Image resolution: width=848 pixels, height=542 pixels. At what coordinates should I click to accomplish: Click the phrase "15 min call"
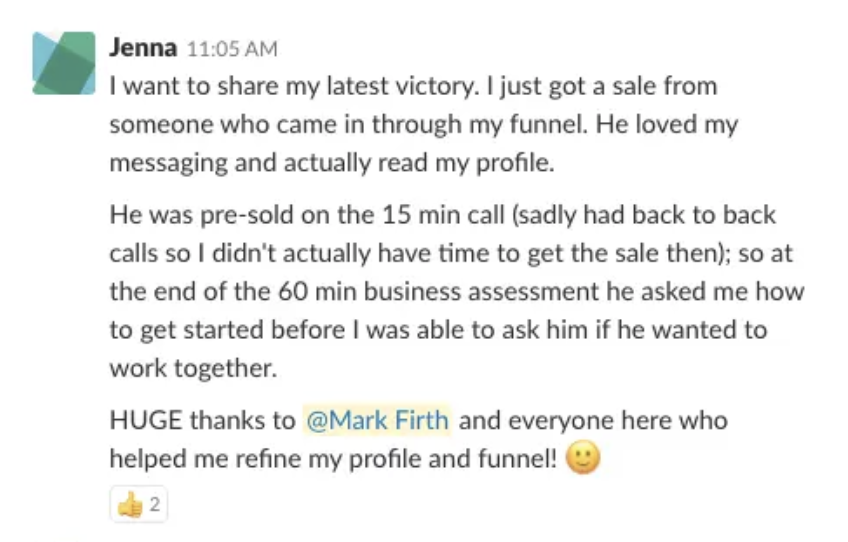[x=443, y=215]
